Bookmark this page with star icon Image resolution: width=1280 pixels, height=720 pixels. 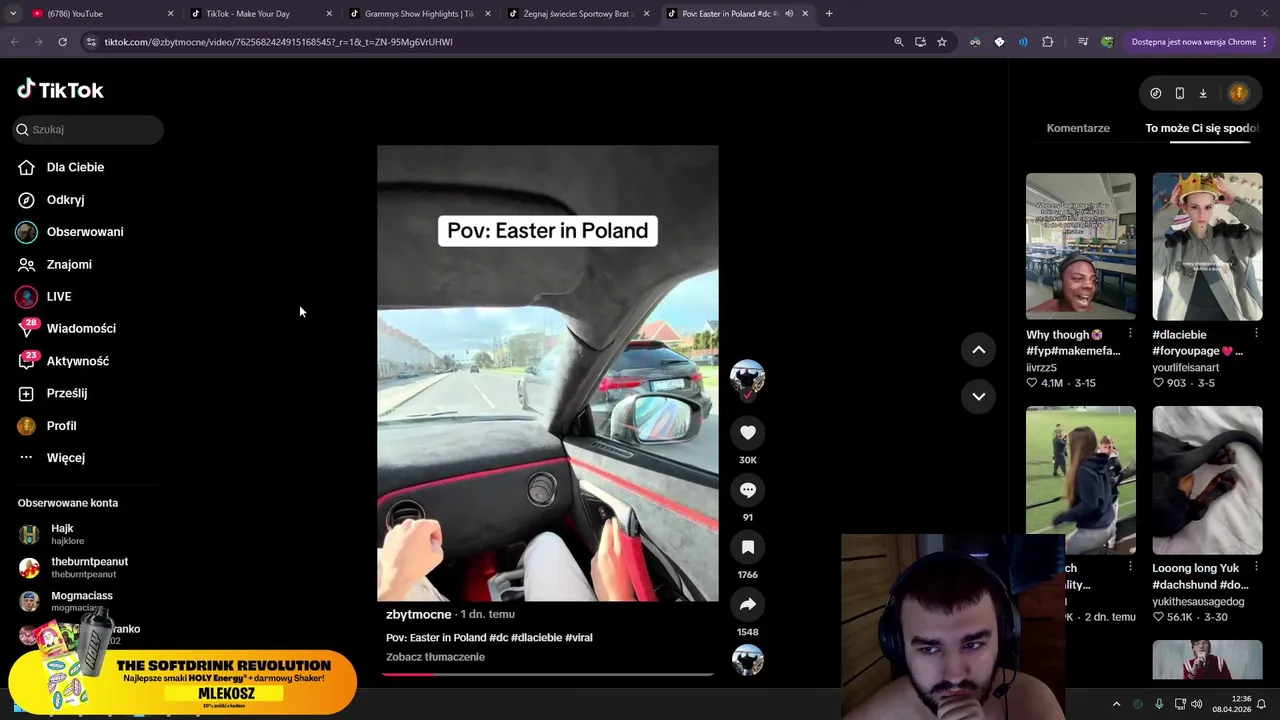click(942, 42)
